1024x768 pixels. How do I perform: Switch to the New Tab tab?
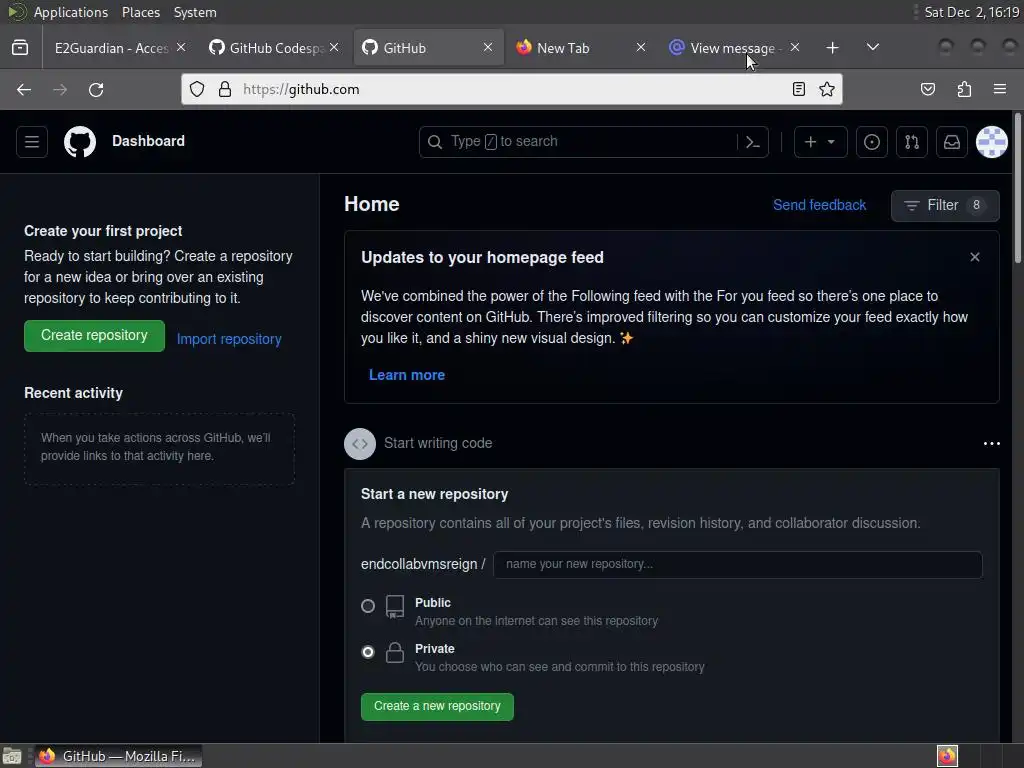click(562, 48)
